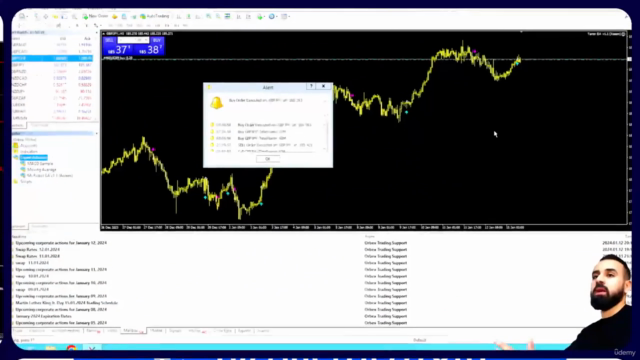Select Expert Advisors in Navigator tree
The width and height of the screenshot is (640, 360).
pyautogui.click(x=33, y=158)
